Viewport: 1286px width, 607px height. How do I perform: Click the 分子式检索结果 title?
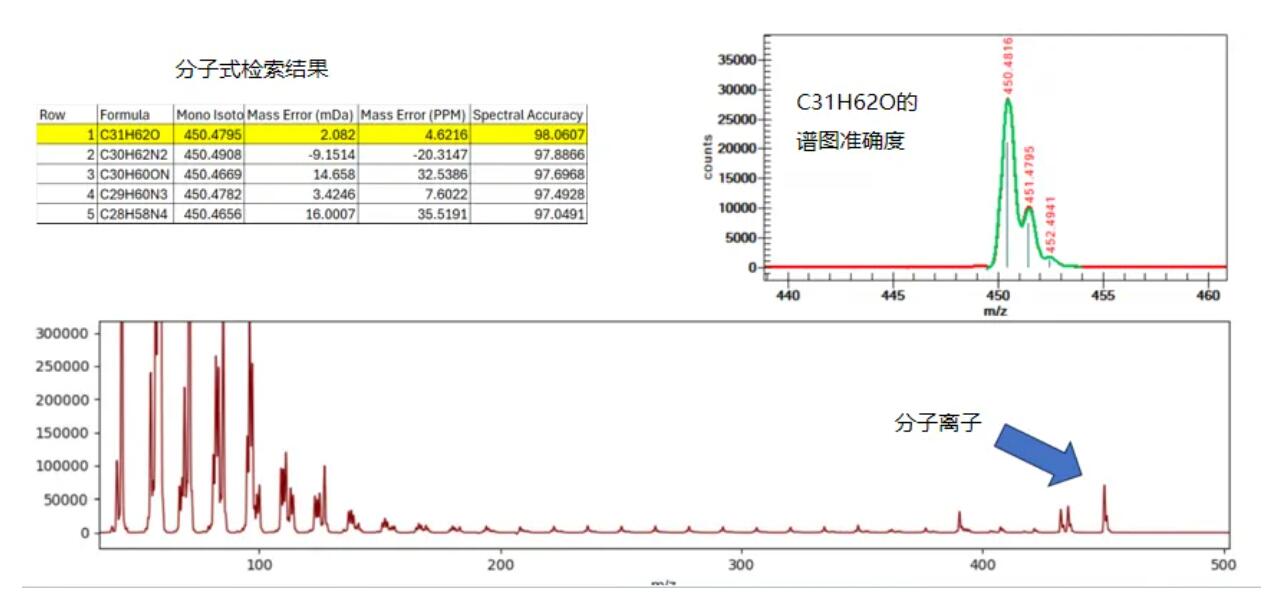(251, 70)
